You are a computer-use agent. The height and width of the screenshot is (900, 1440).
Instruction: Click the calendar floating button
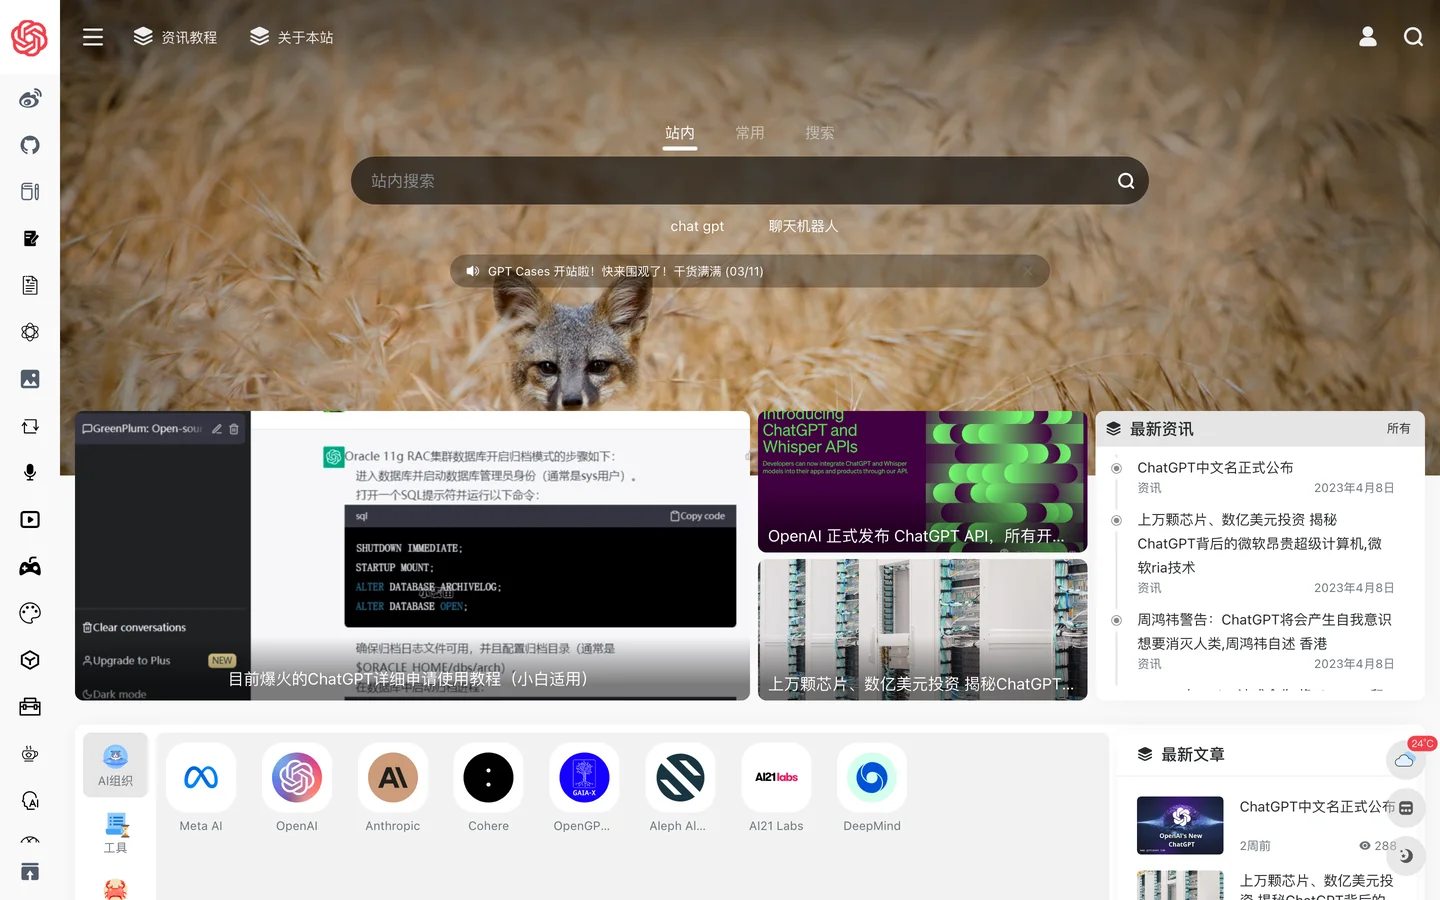click(x=1406, y=808)
